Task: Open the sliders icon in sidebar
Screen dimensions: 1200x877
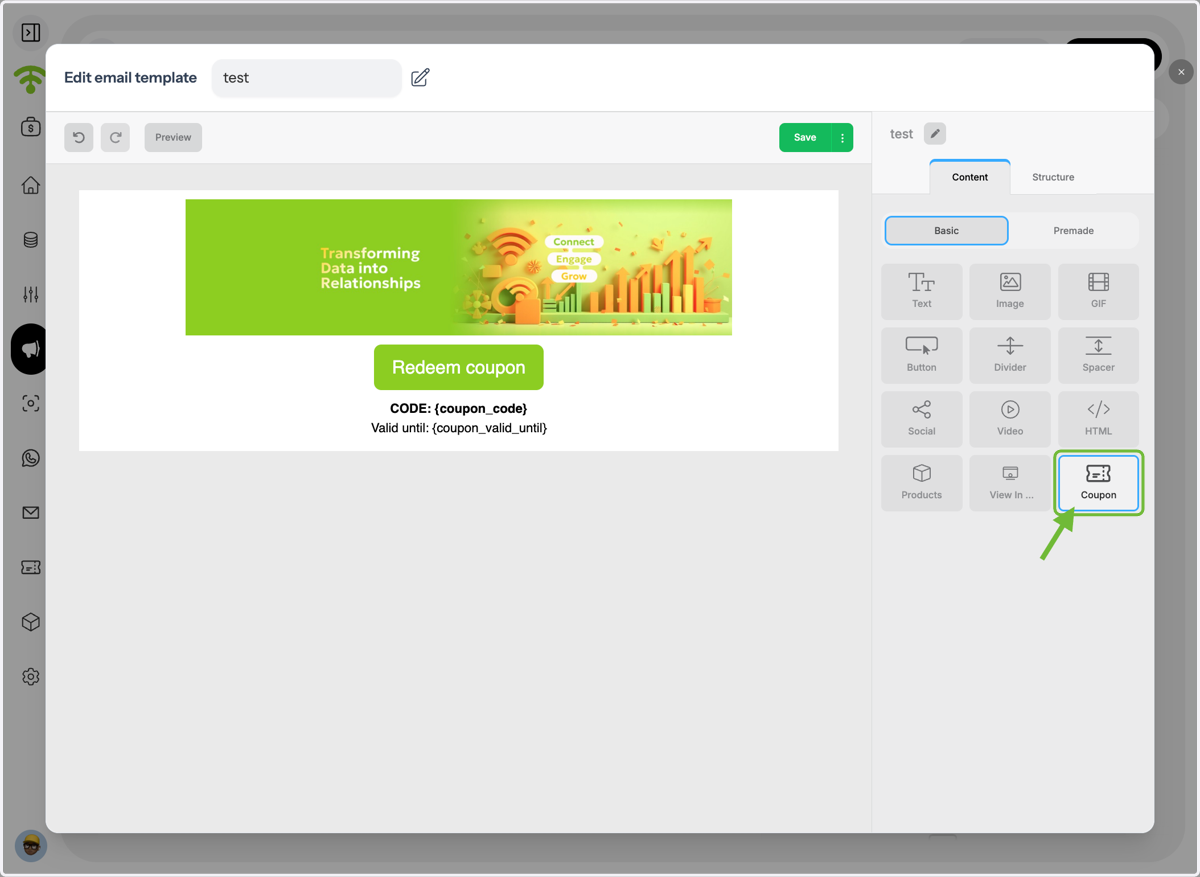Action: (31, 294)
